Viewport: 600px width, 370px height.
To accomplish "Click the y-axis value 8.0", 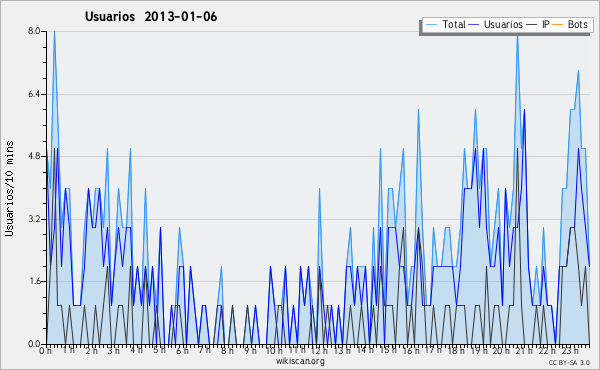I will pos(34,31).
